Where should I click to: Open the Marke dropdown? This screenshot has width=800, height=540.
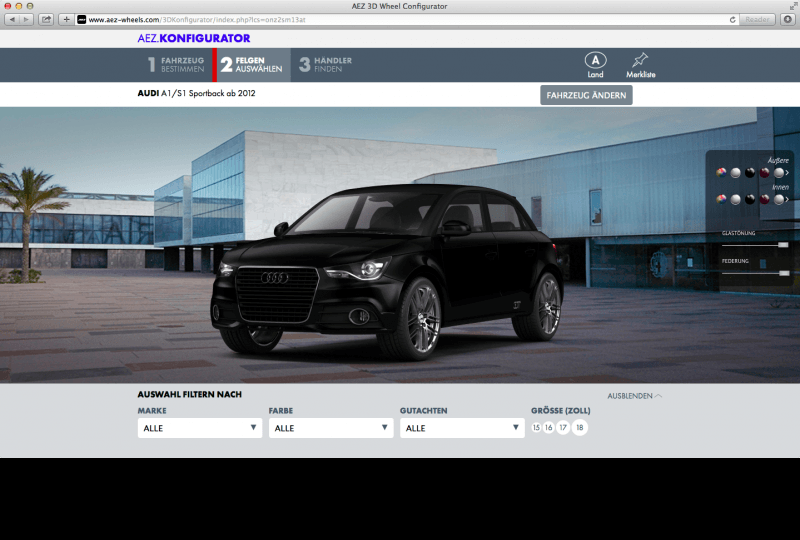click(199, 428)
